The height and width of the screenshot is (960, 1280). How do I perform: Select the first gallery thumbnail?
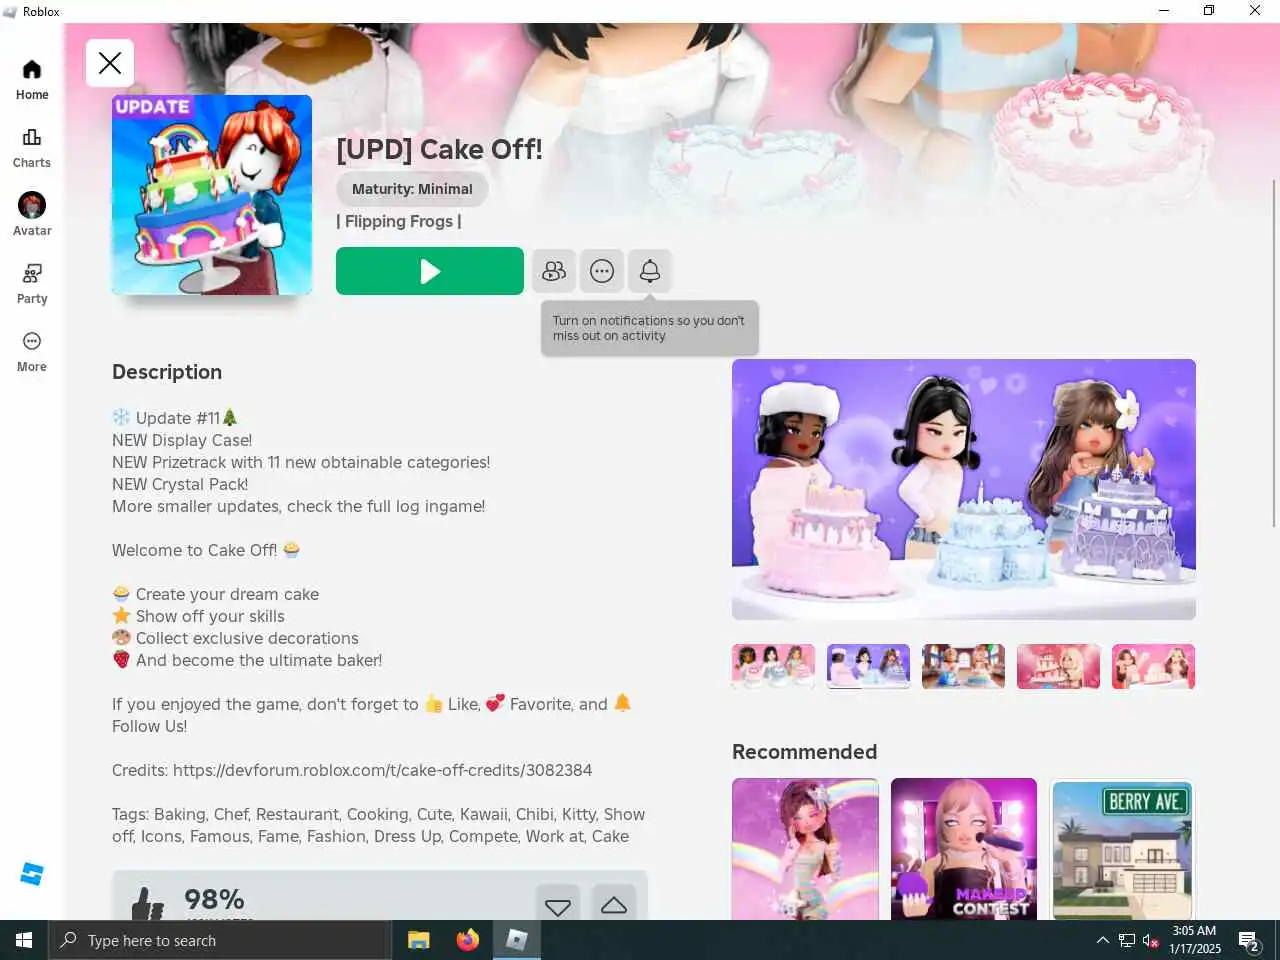(774, 666)
